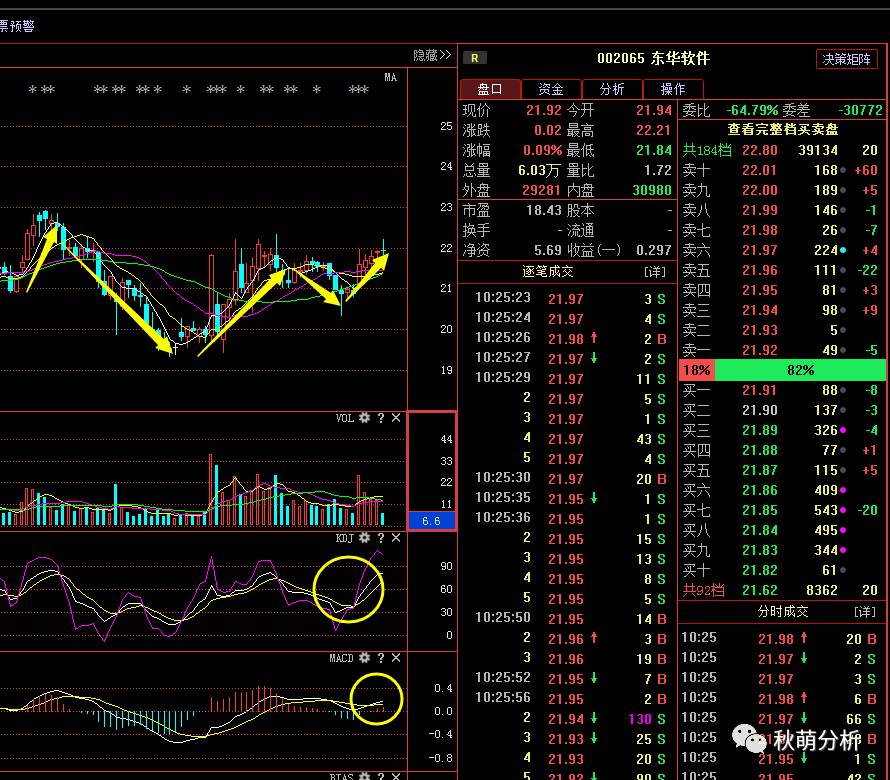This screenshot has width=890, height=780.
Task: Click the R badge beside stock code
Action: point(475,58)
